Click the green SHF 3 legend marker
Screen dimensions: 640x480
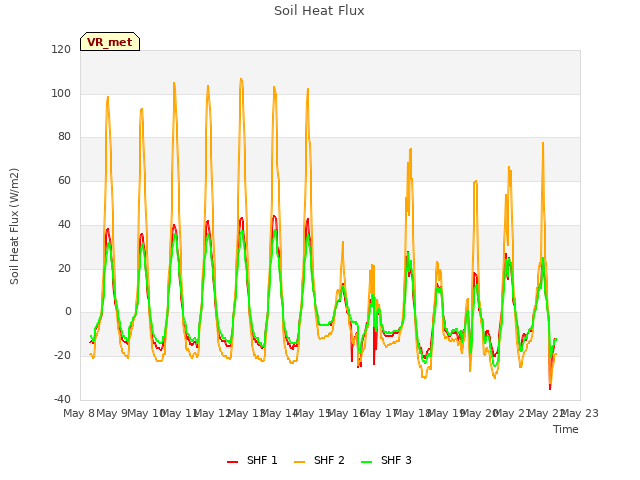pos(367,461)
